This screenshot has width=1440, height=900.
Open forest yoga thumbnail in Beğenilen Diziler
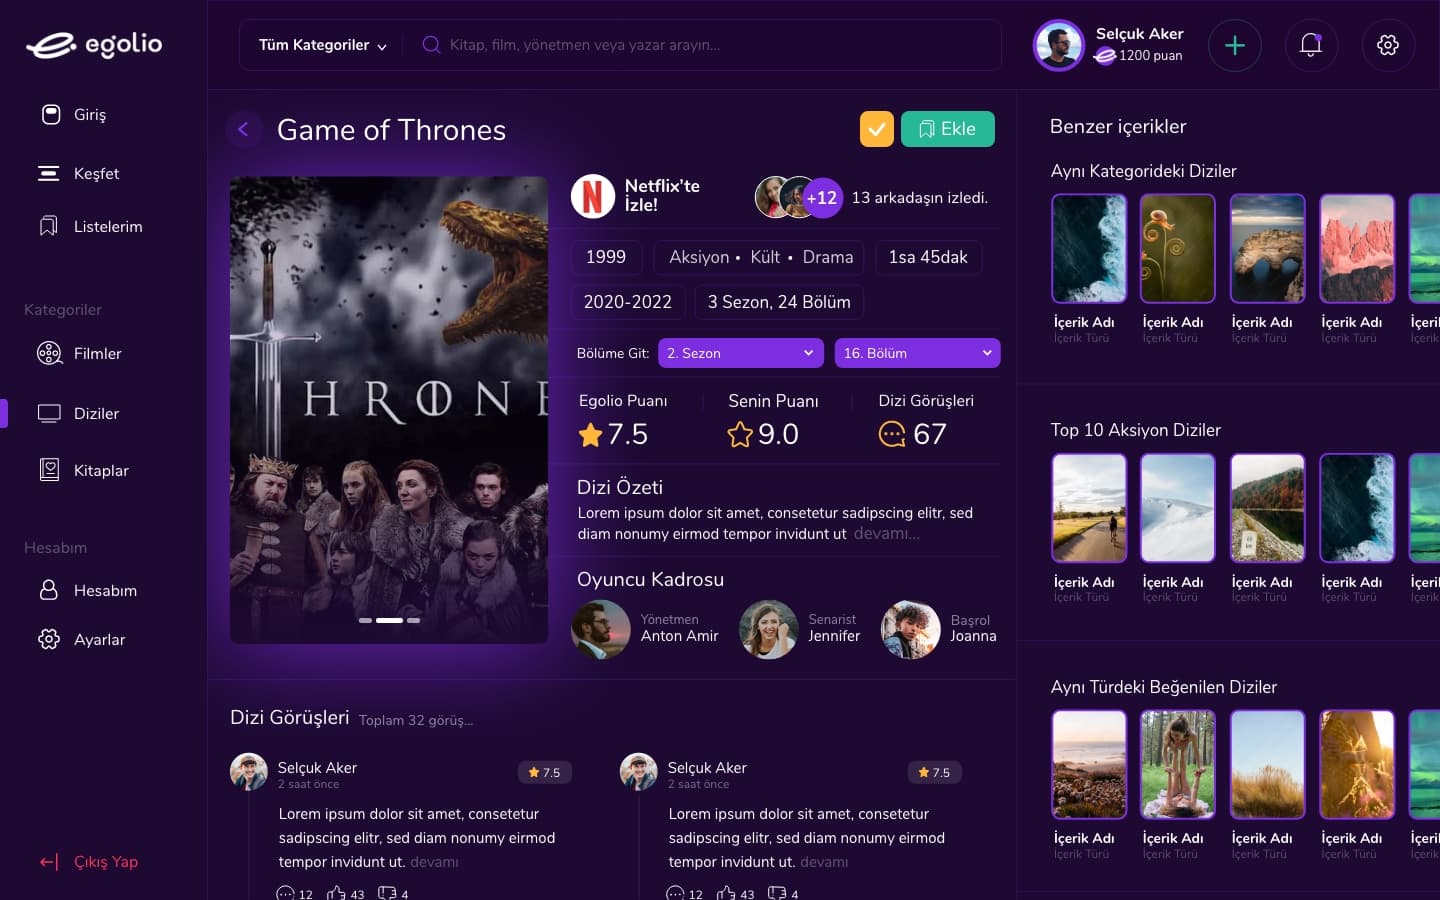[x=1178, y=765]
